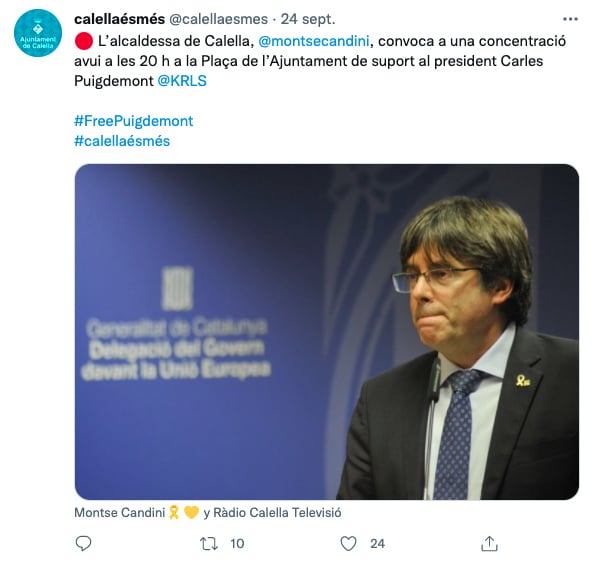Click the like count of 24
Screen dimensions: 593x563
[377, 544]
